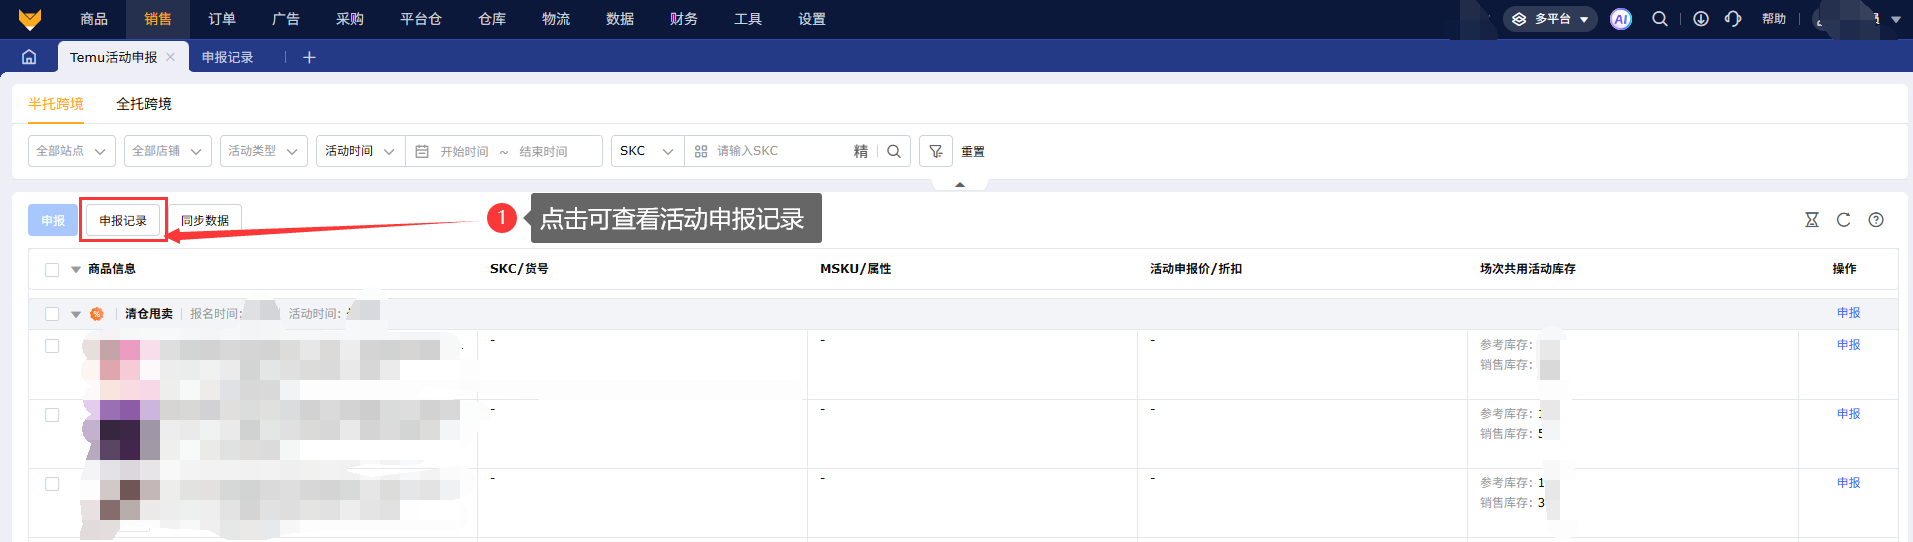The image size is (1913, 542).
Task: Open the 物流 menu
Action: click(556, 19)
